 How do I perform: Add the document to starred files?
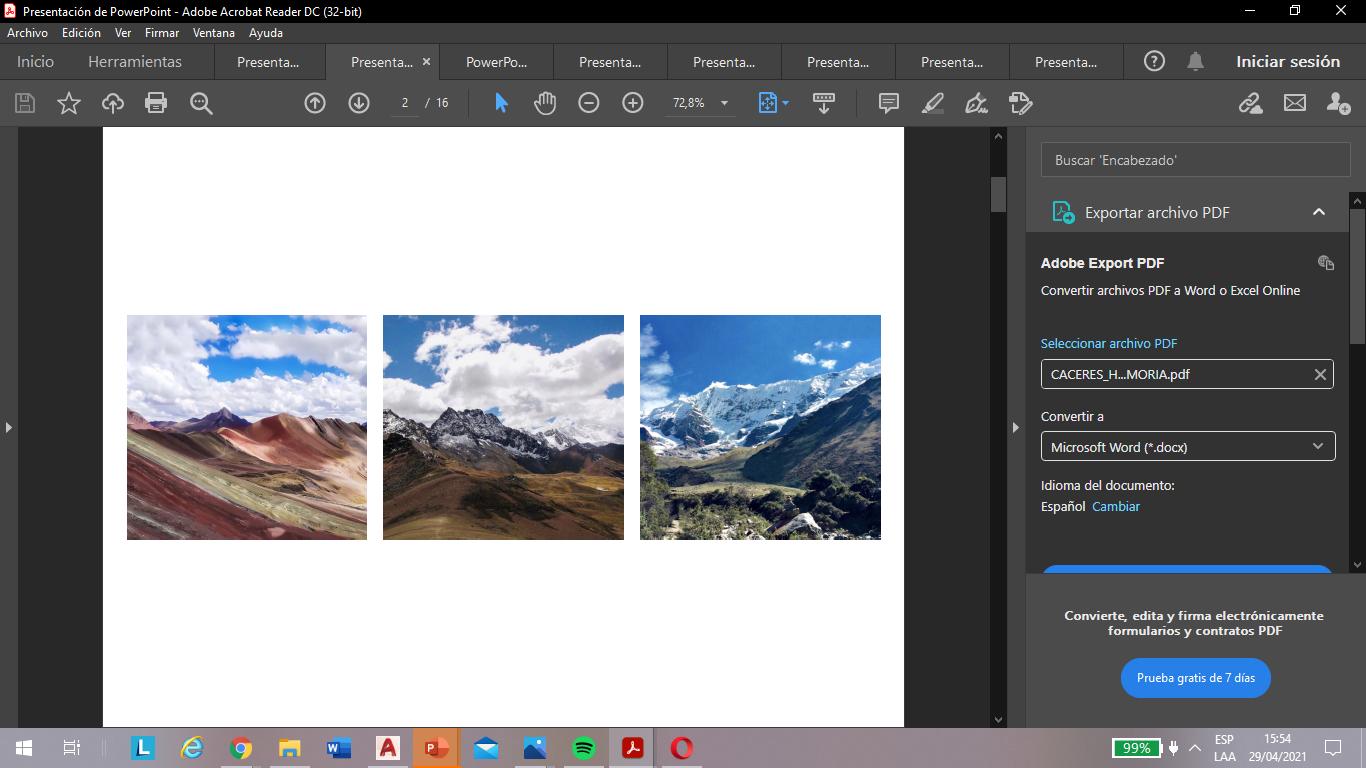pyautogui.click(x=69, y=103)
